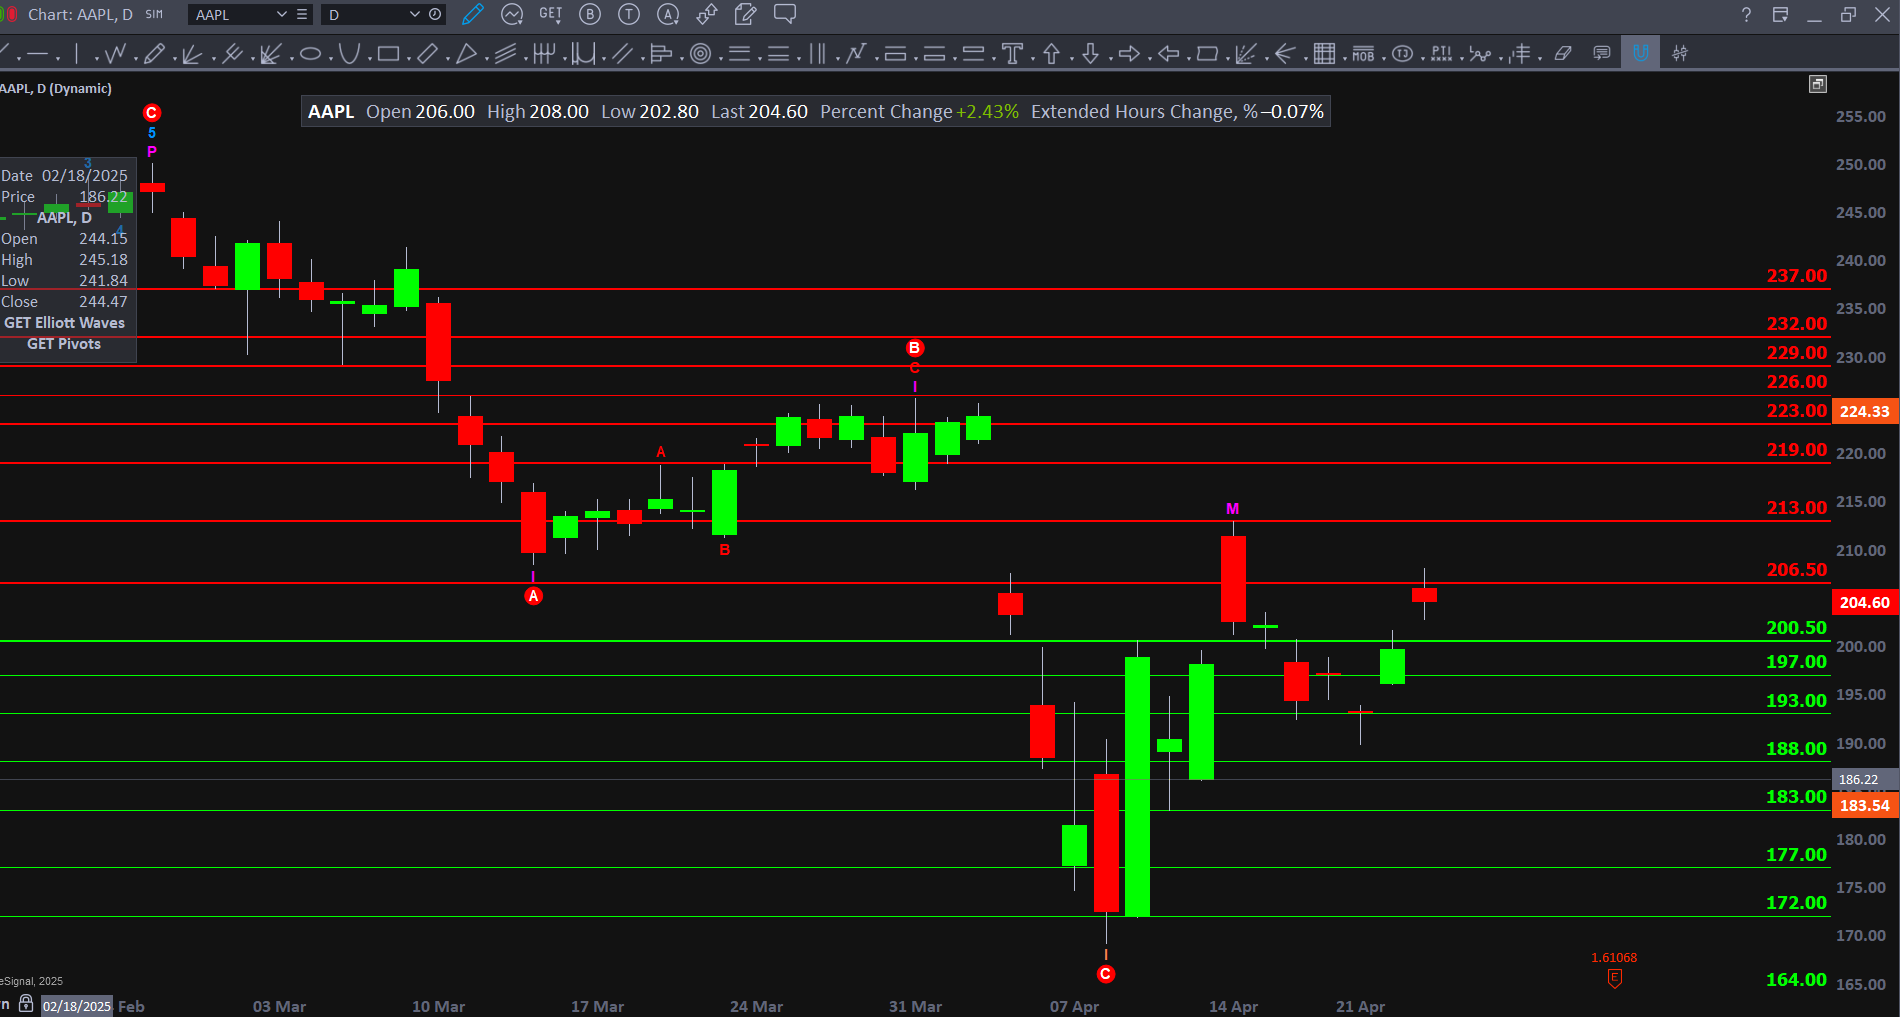
Task: Expand the D interval dropdown
Action: 414,14
